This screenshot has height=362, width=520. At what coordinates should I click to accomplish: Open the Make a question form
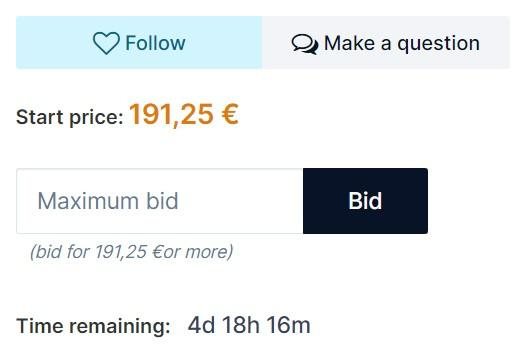coord(386,42)
